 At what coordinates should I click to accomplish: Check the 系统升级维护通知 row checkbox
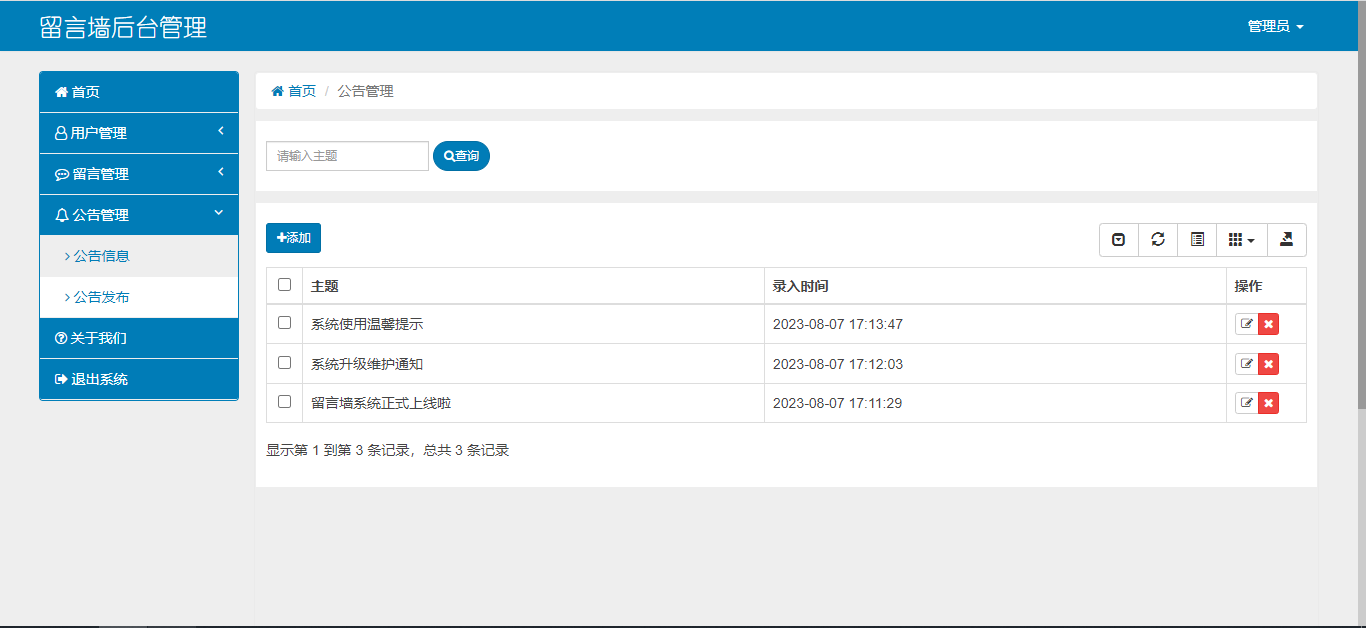[284, 362]
